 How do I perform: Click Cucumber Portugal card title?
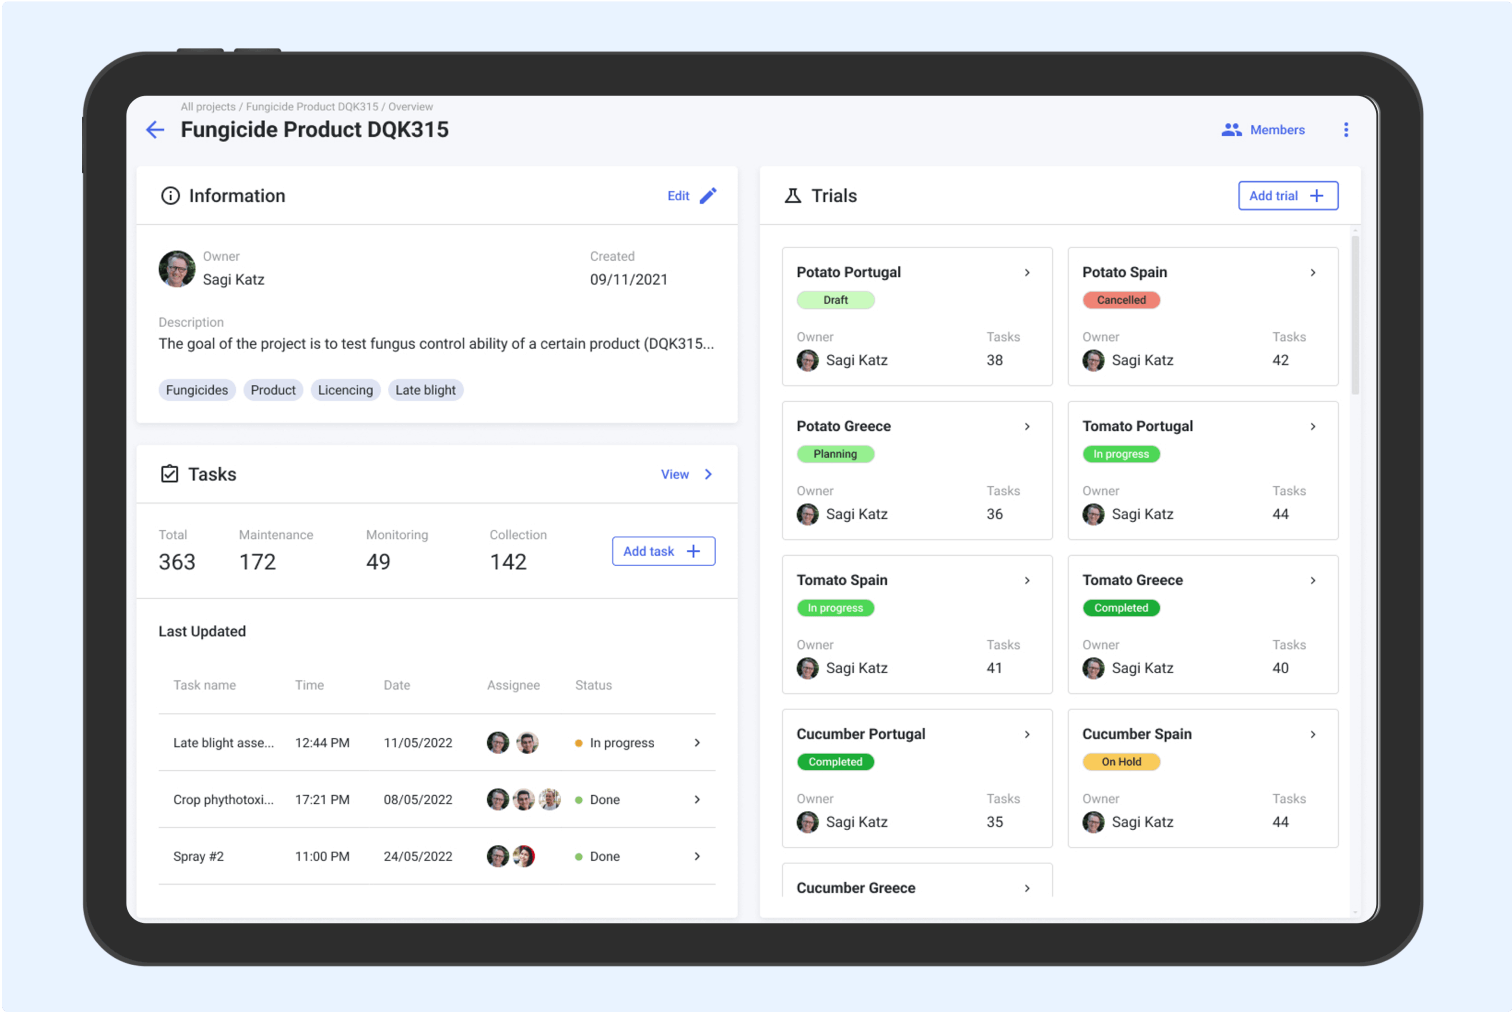(x=861, y=735)
